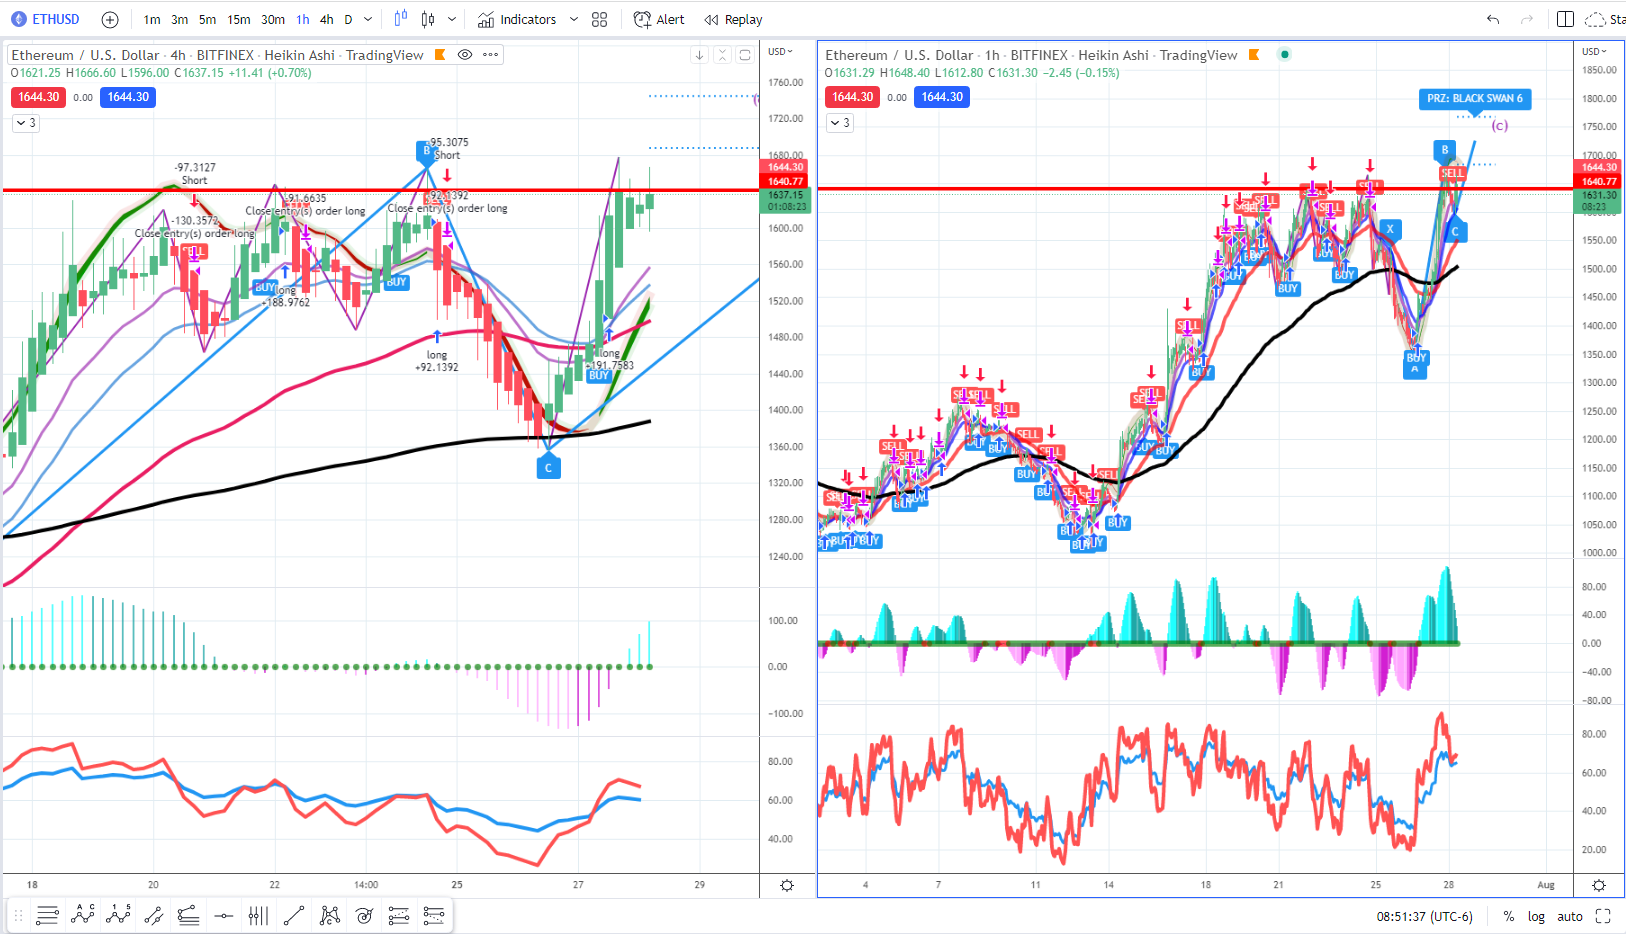1626x934 pixels.
Task: Select the Horizontal Line drawing tool
Action: (x=224, y=915)
